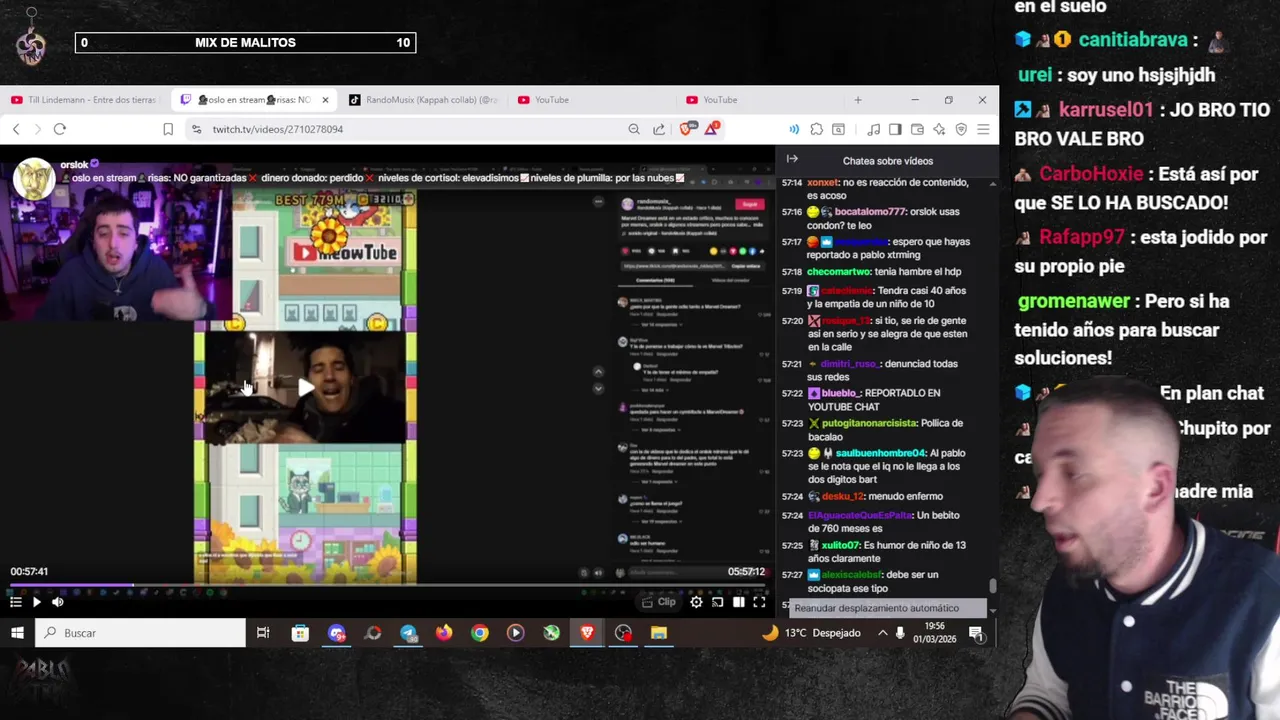The image size is (1280, 720).
Task: Open Brave VPN shield icon
Action: point(961,129)
